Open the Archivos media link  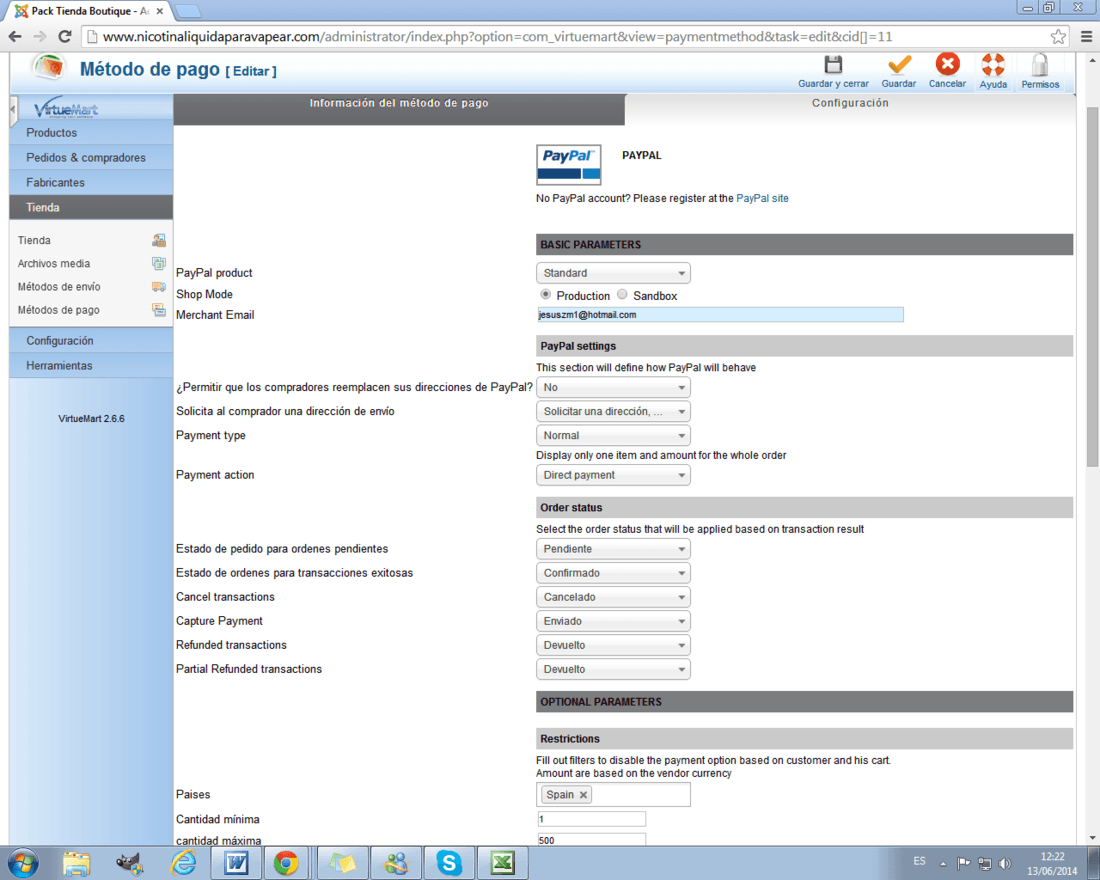[54, 263]
